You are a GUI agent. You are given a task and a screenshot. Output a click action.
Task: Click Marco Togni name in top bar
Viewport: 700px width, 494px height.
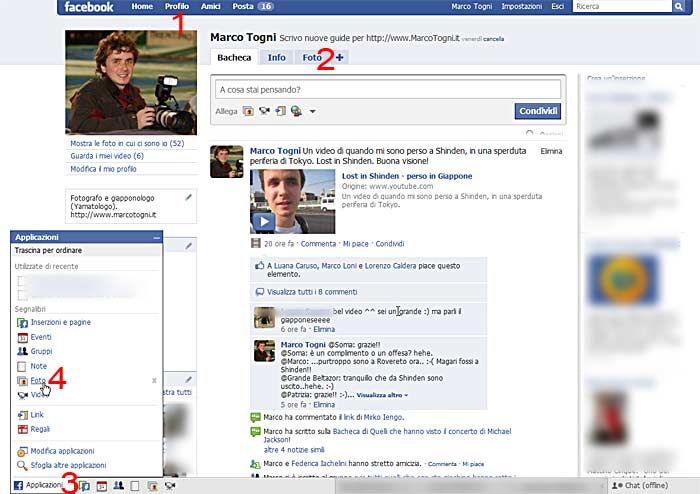coord(471,6)
